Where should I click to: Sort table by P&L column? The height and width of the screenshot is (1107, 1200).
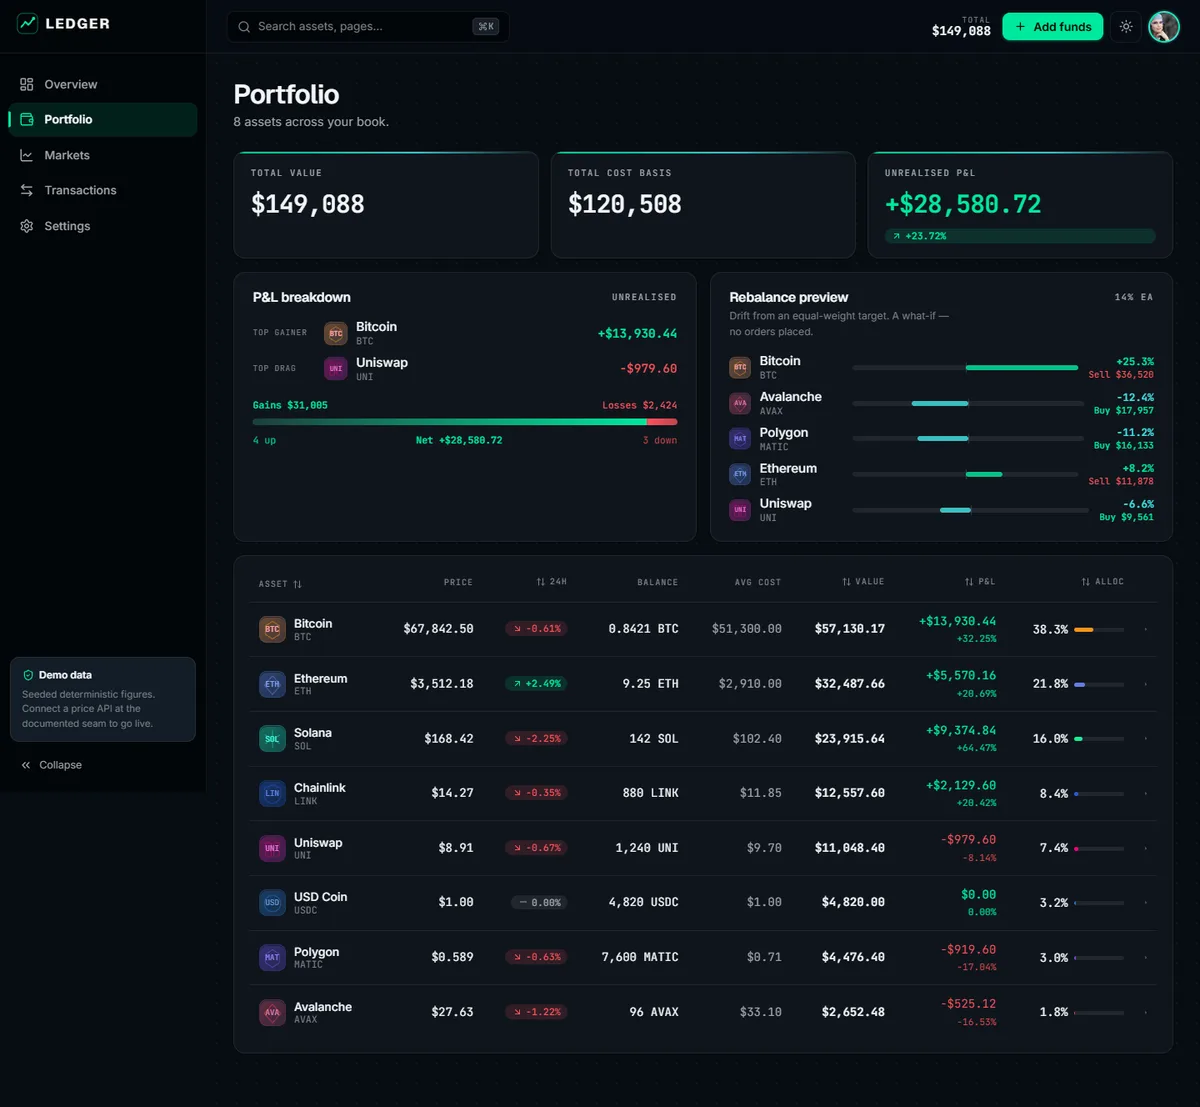980,582
